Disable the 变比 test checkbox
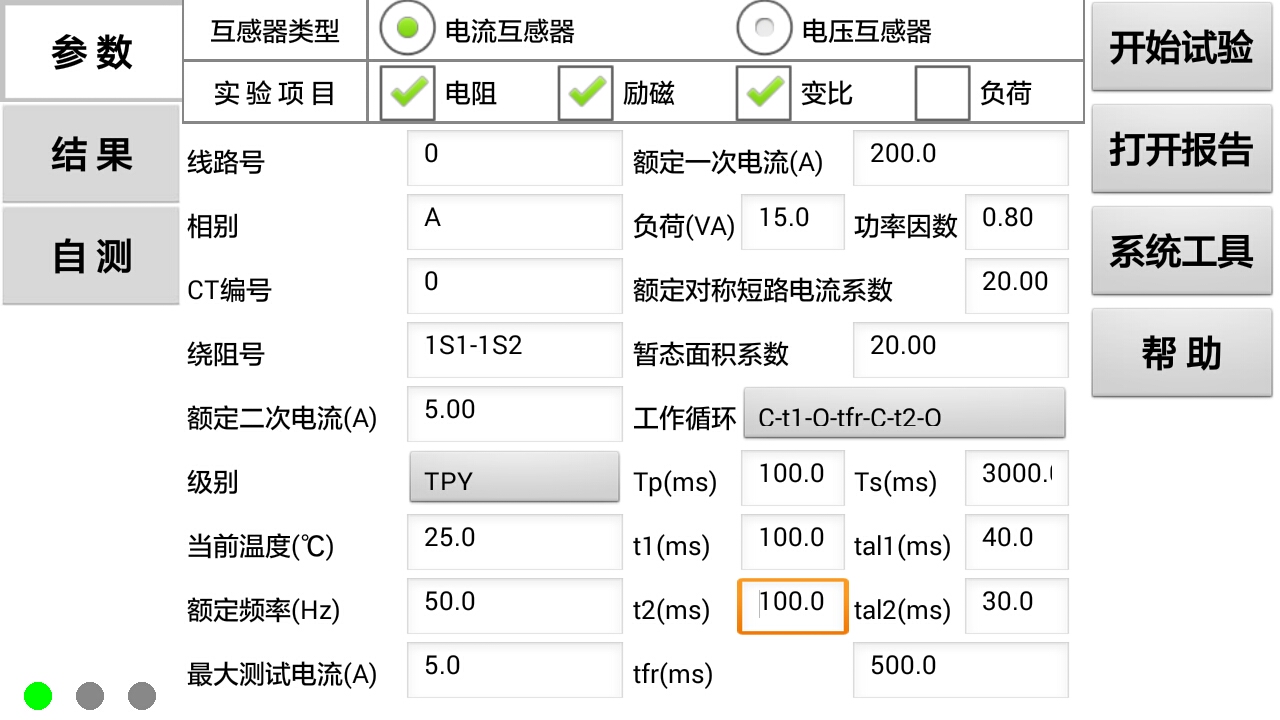The image size is (1280, 720). click(763, 93)
